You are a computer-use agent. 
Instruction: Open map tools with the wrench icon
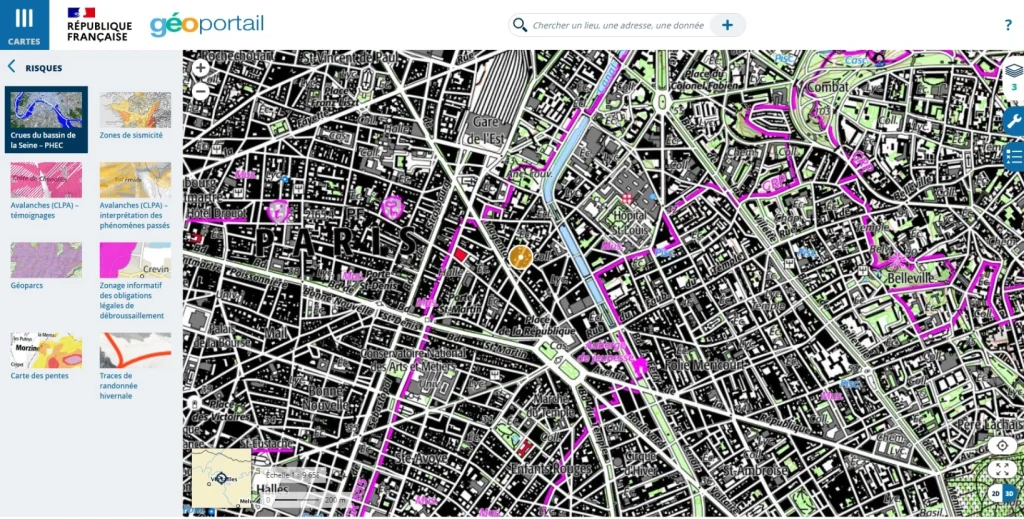click(x=1014, y=121)
